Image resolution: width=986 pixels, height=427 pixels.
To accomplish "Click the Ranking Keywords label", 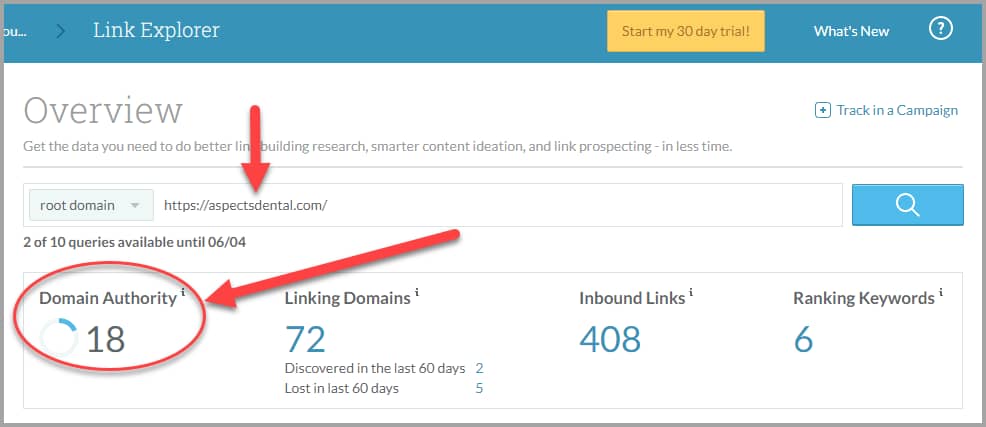I will click(864, 298).
